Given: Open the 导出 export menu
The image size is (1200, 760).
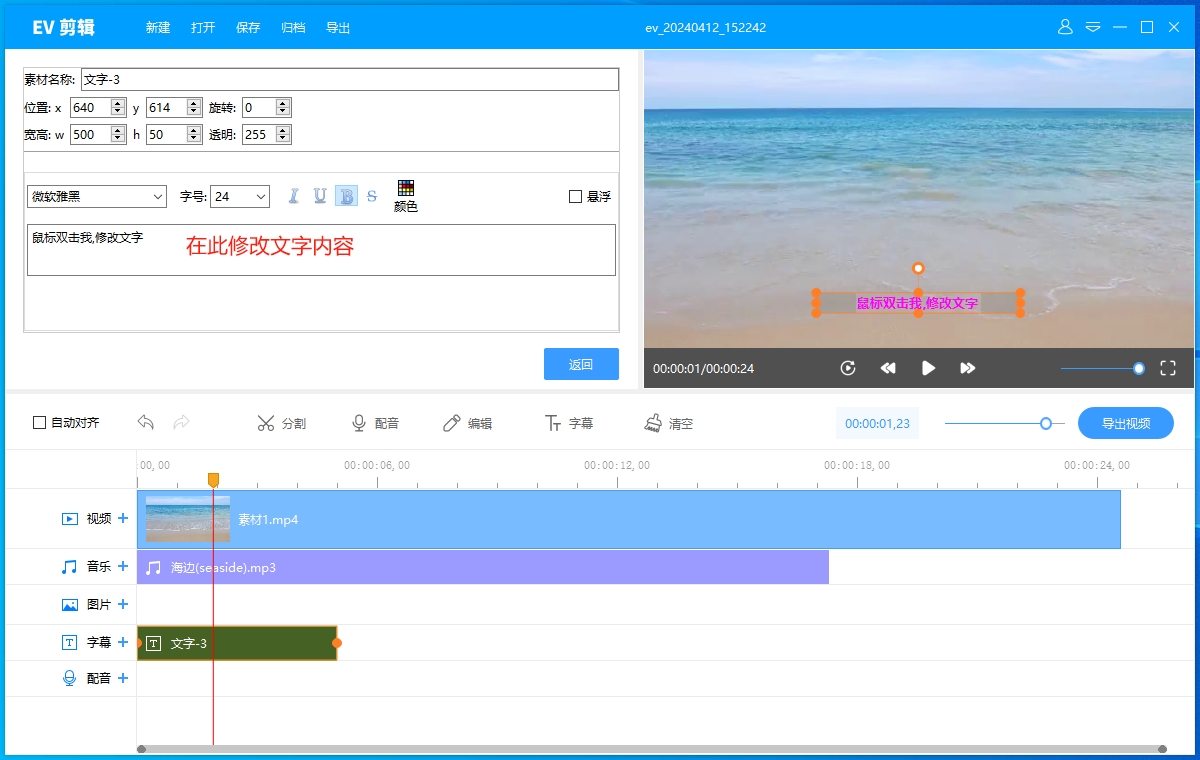Looking at the screenshot, I should pyautogui.click(x=338, y=27).
